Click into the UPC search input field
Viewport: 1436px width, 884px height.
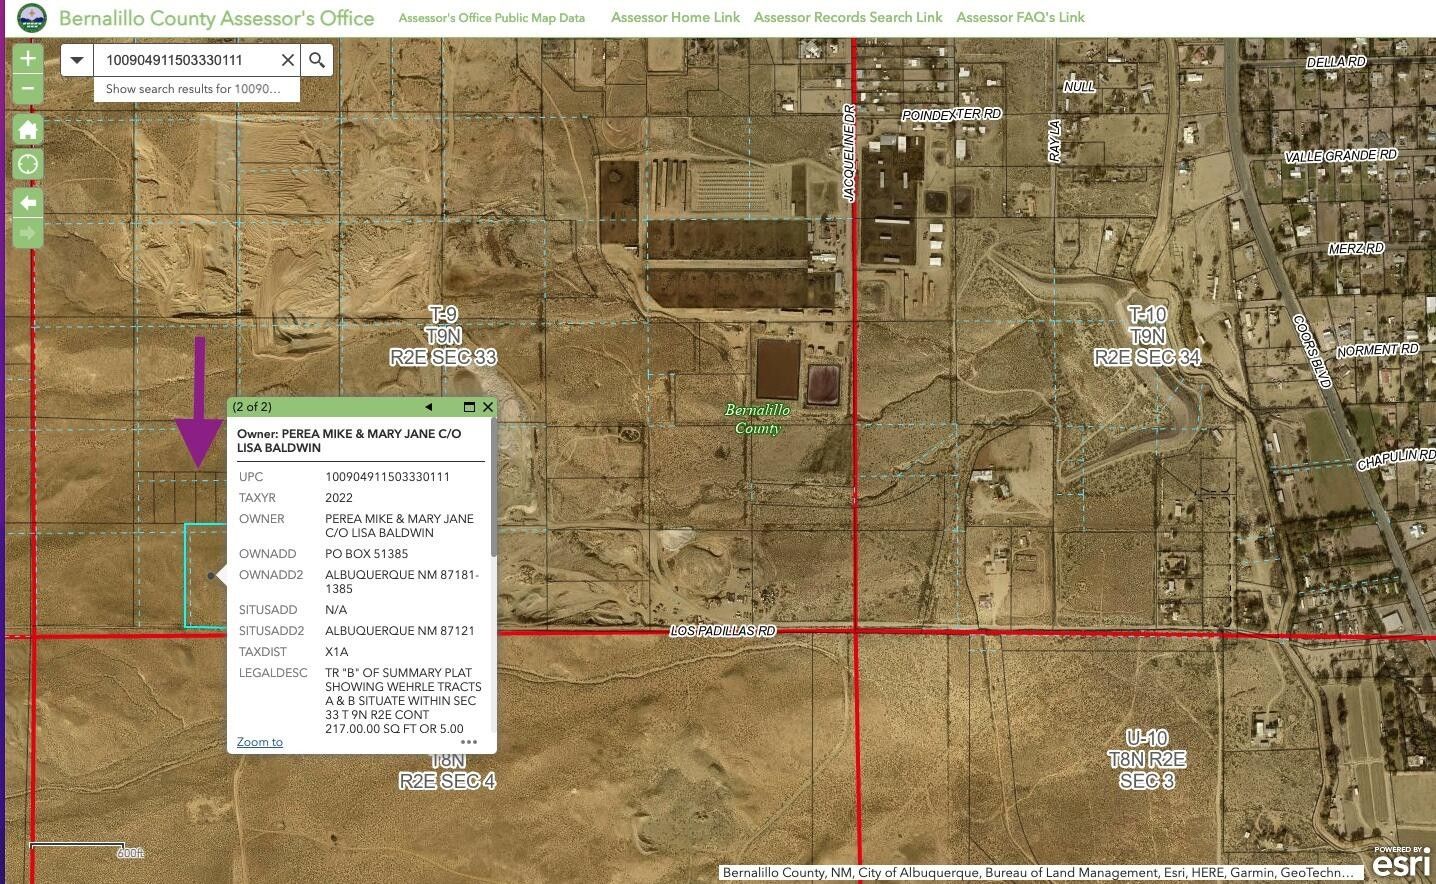(185, 60)
